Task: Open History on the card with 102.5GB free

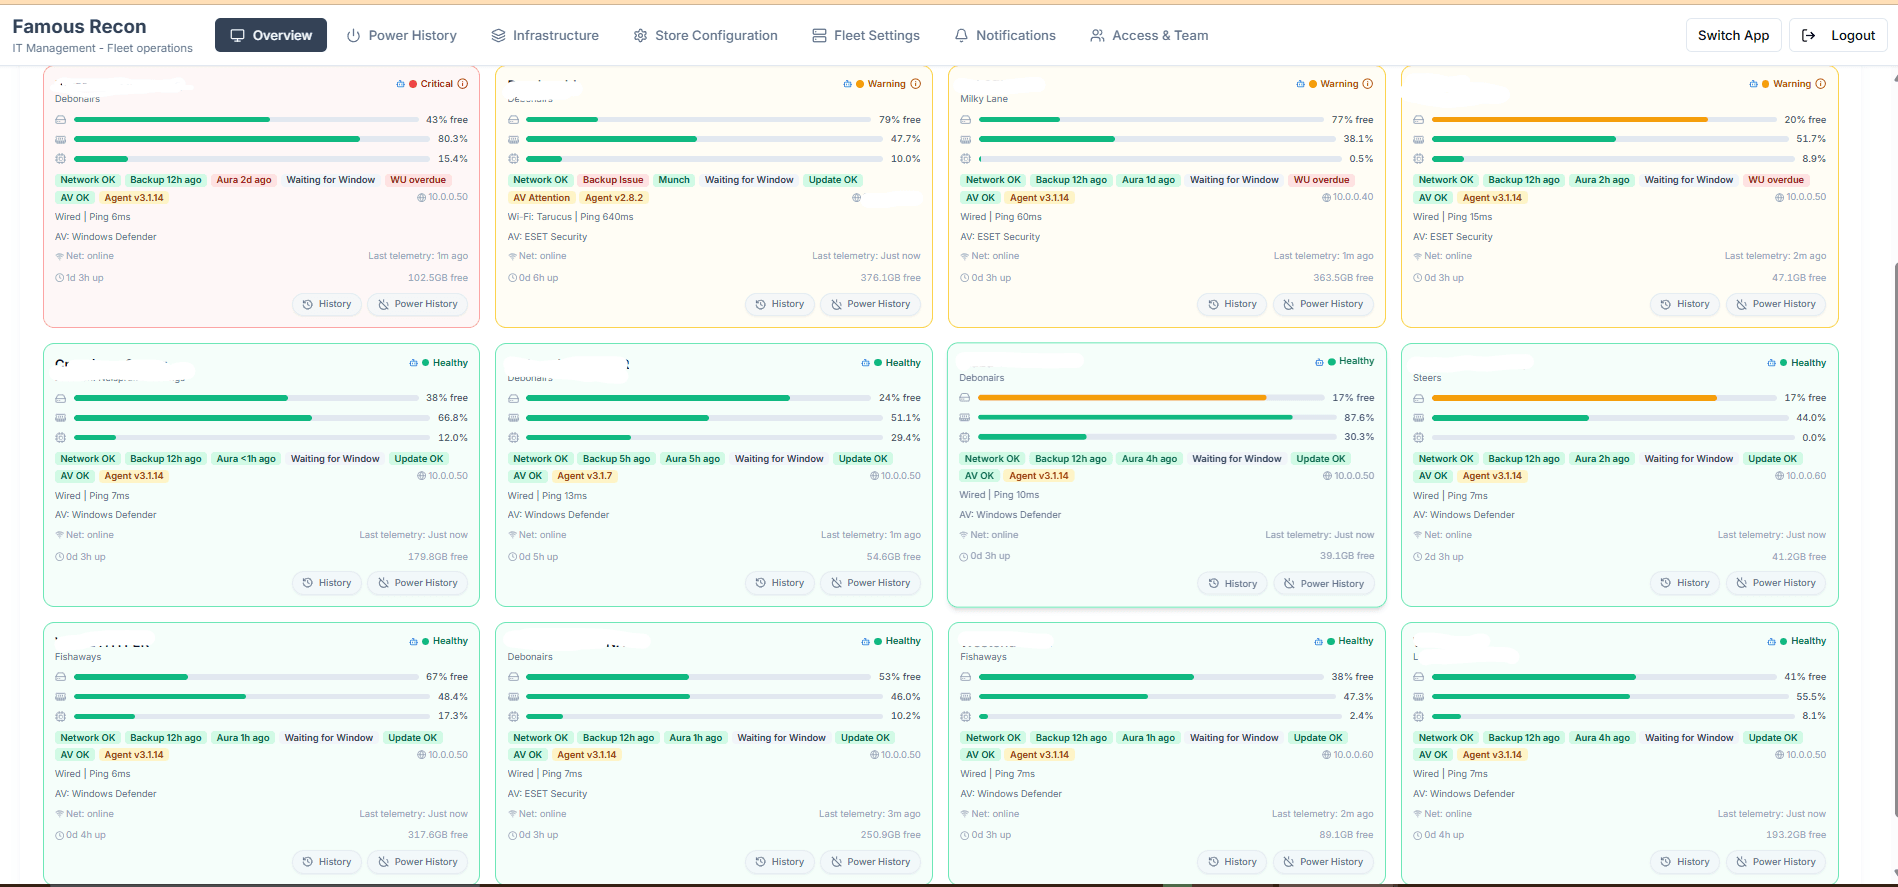Action: point(326,304)
